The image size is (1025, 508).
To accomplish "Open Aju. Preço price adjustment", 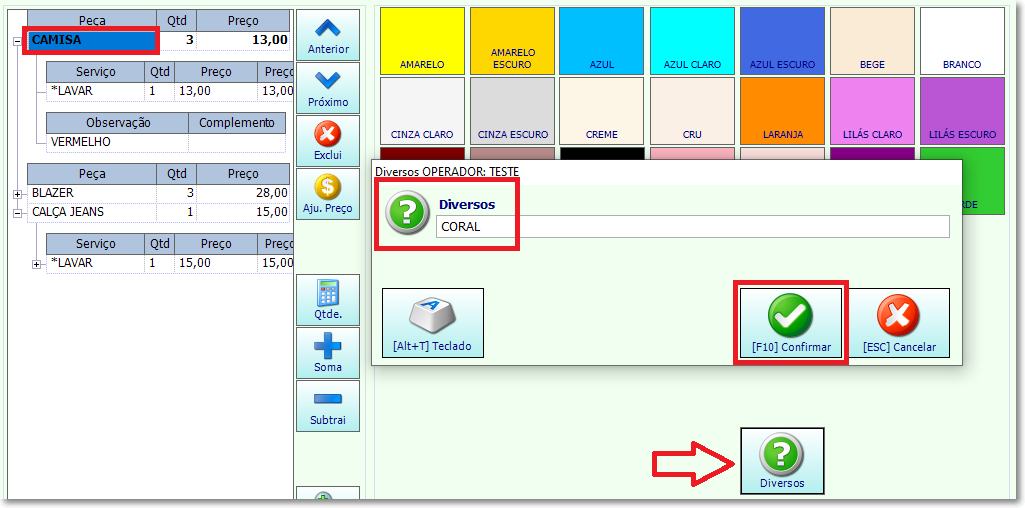I will click(x=328, y=194).
